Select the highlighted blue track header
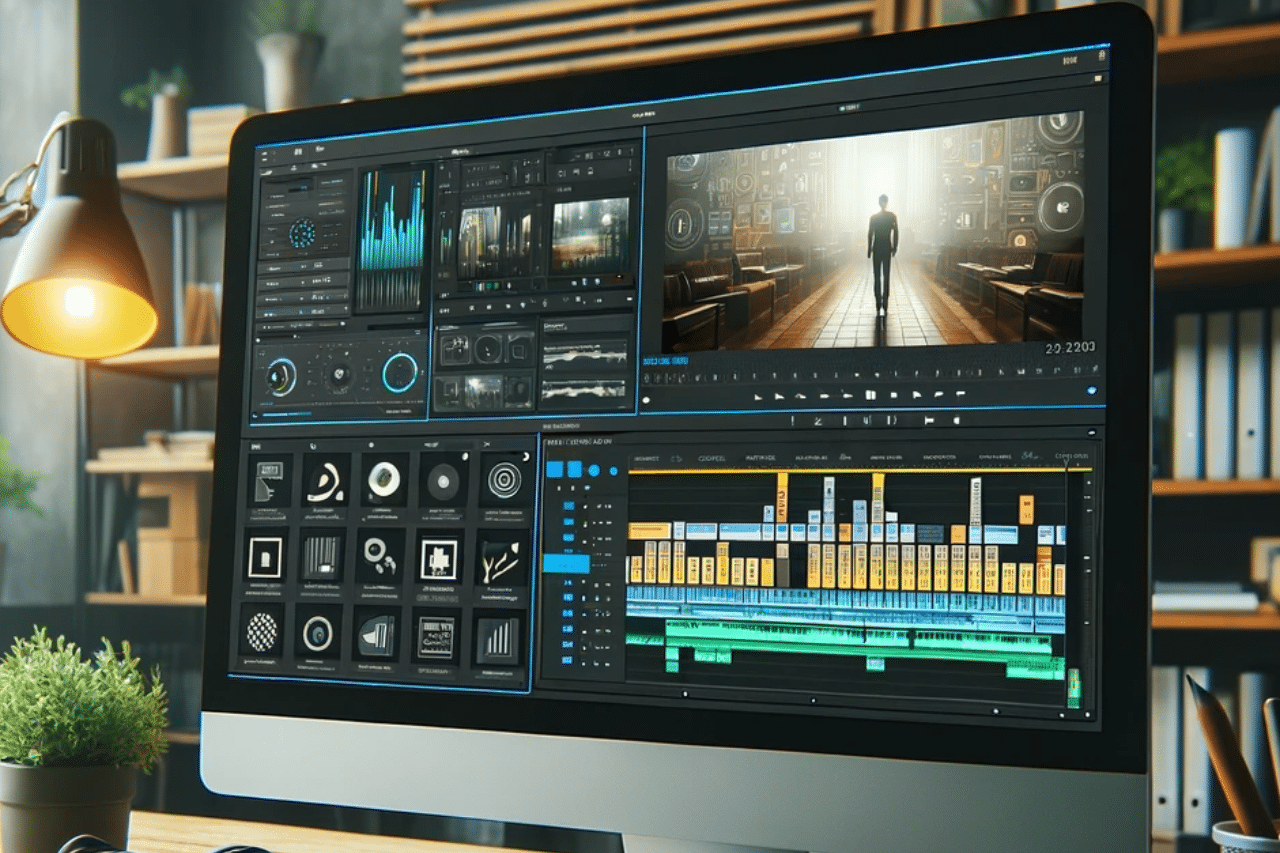1280x853 pixels. point(566,564)
